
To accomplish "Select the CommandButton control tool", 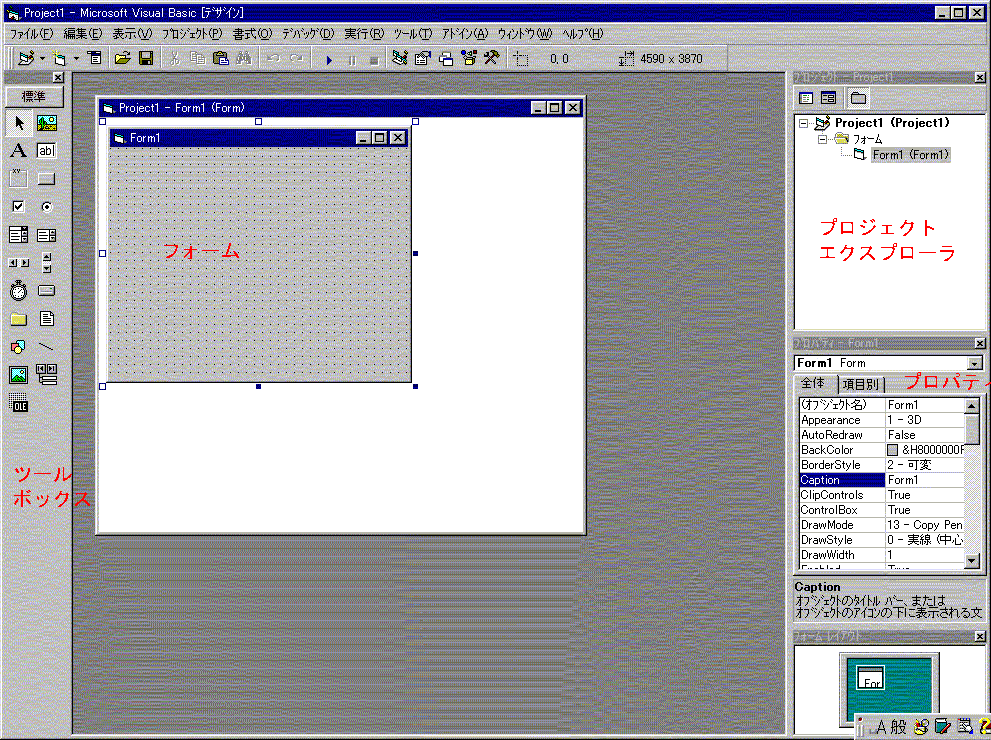I will pyautogui.click(x=46, y=179).
